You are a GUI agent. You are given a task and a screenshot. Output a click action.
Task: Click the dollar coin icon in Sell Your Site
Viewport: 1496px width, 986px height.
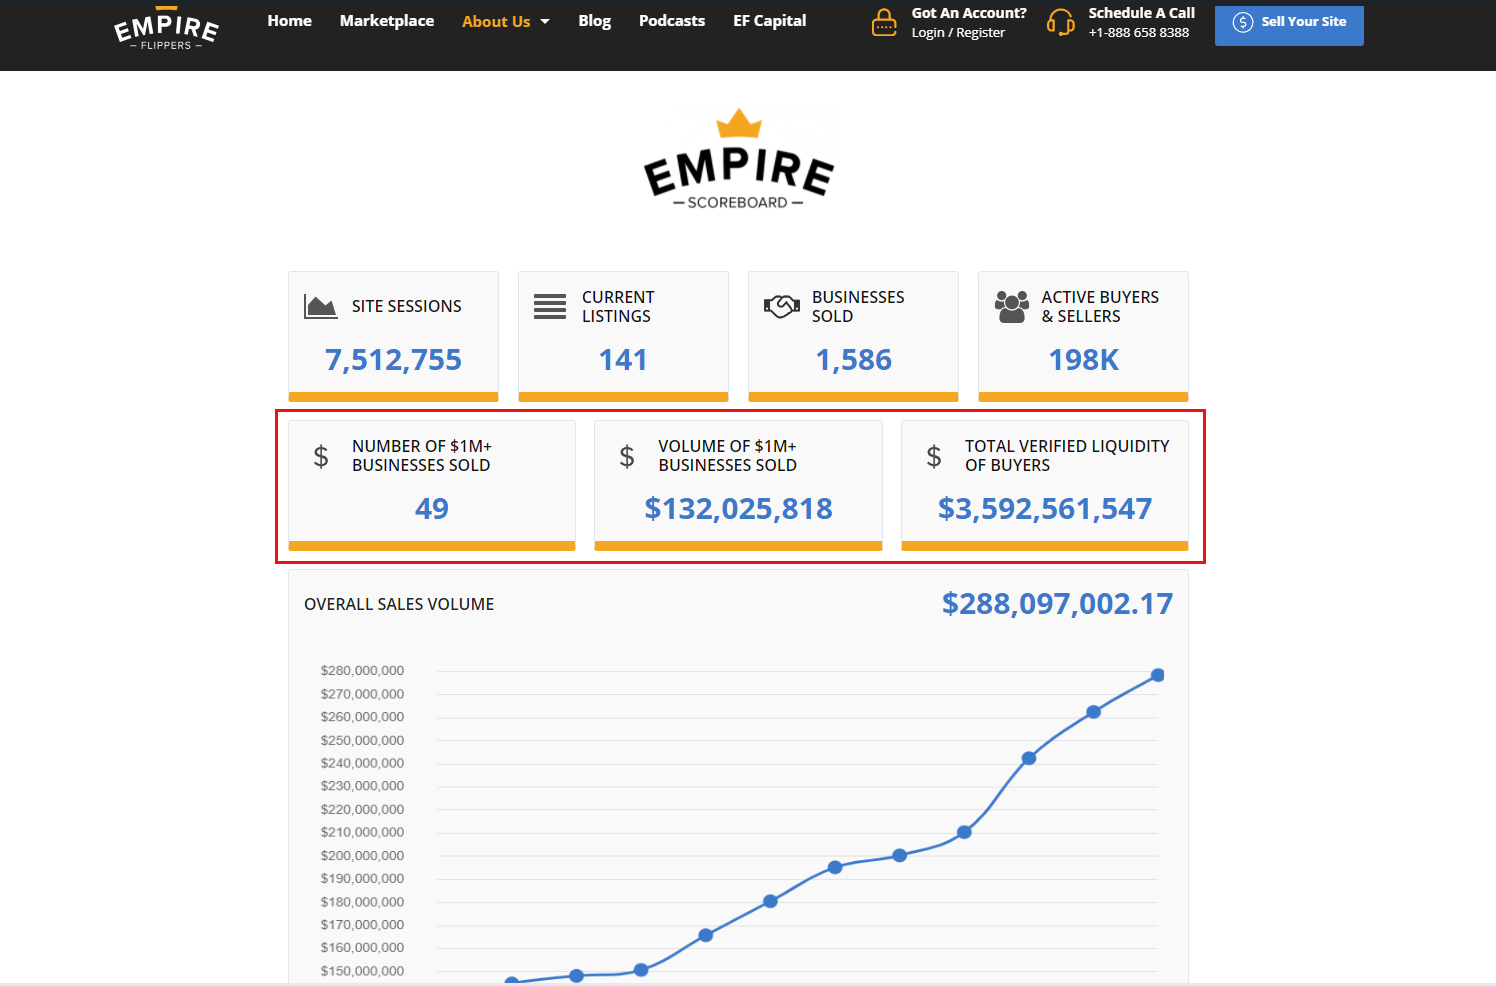point(1243,22)
